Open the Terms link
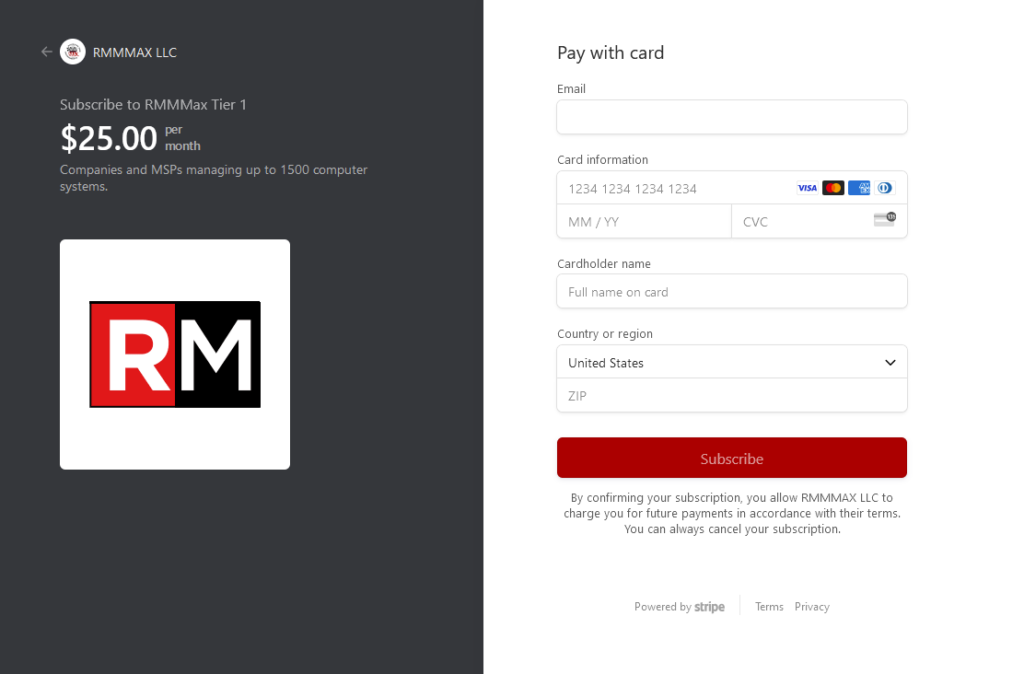 tap(769, 607)
